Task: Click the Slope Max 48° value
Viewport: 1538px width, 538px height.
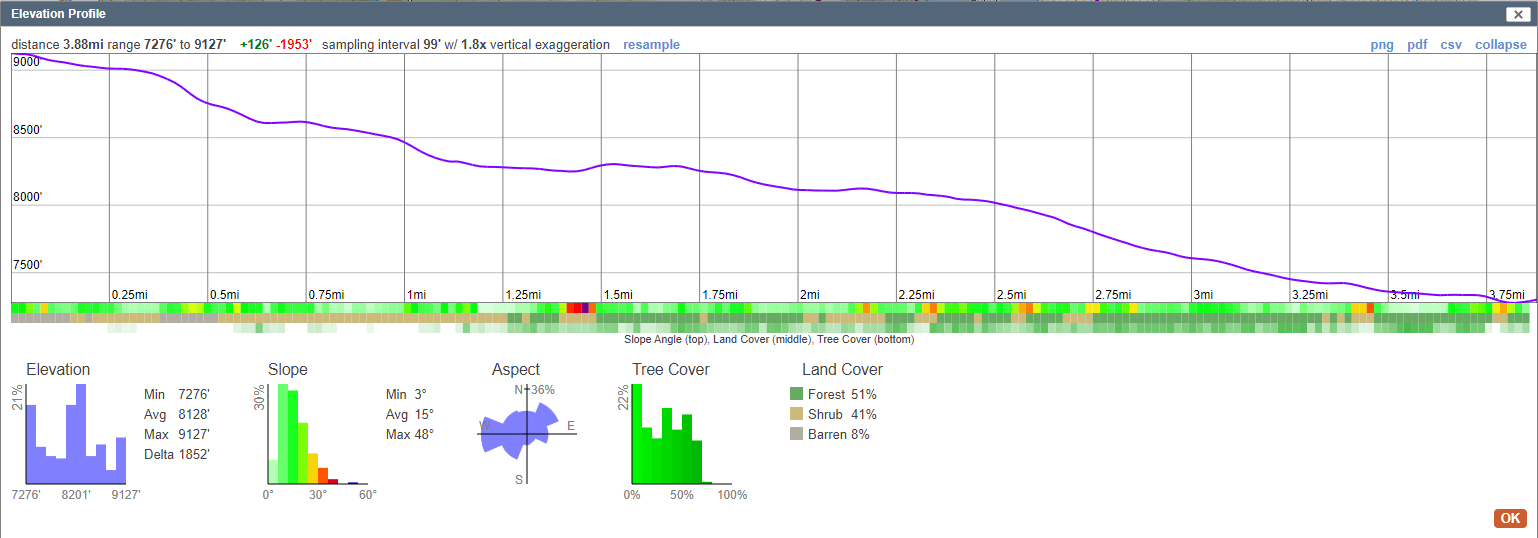Action: 422,434
